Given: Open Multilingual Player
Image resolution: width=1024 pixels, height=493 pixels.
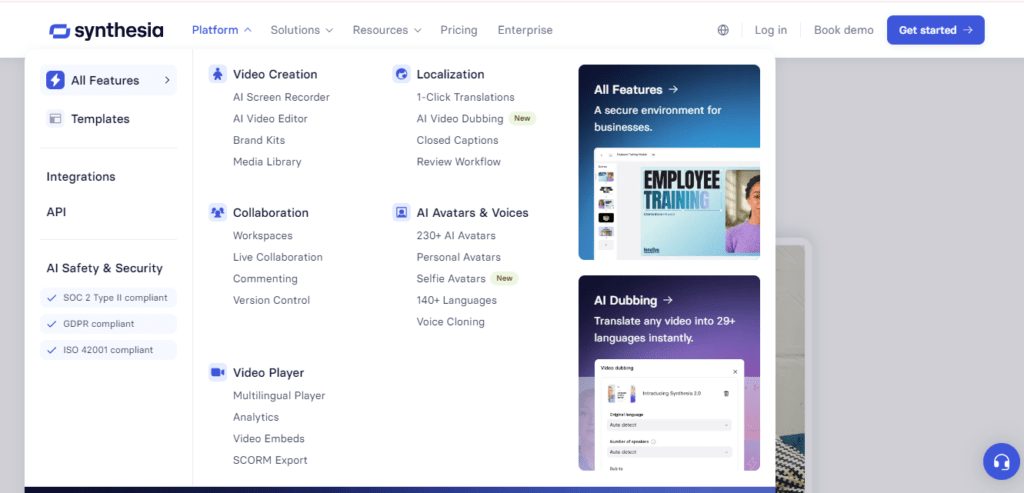Looking at the screenshot, I should pos(279,396).
